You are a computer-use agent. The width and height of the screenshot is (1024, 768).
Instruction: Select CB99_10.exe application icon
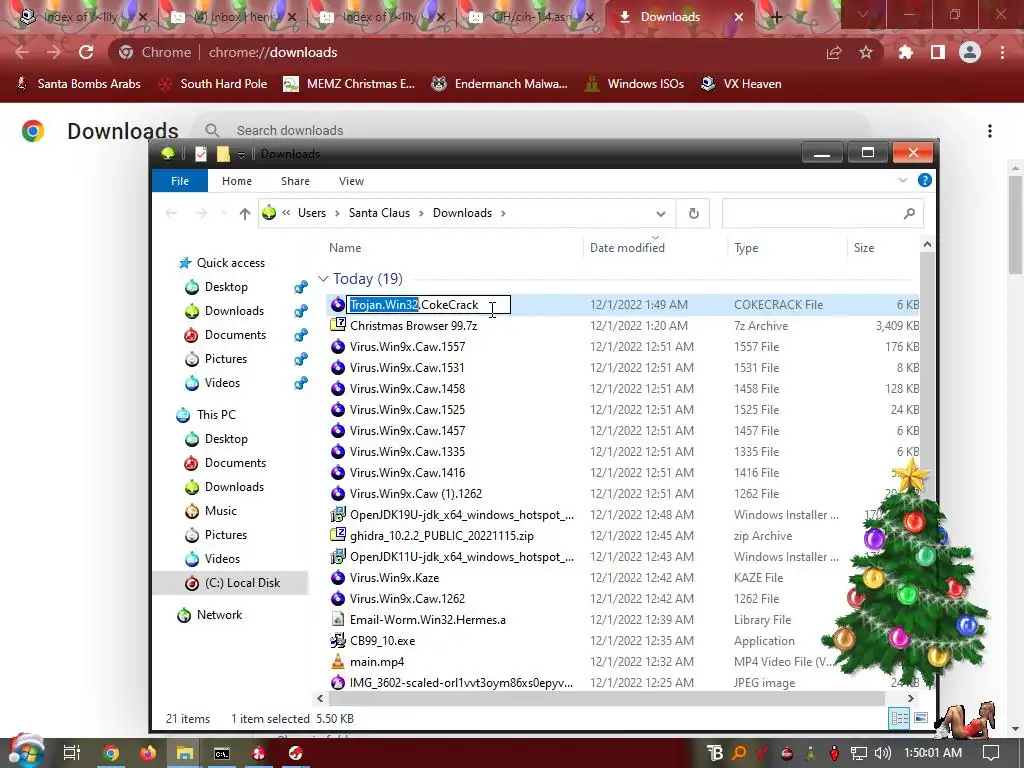tap(338, 641)
